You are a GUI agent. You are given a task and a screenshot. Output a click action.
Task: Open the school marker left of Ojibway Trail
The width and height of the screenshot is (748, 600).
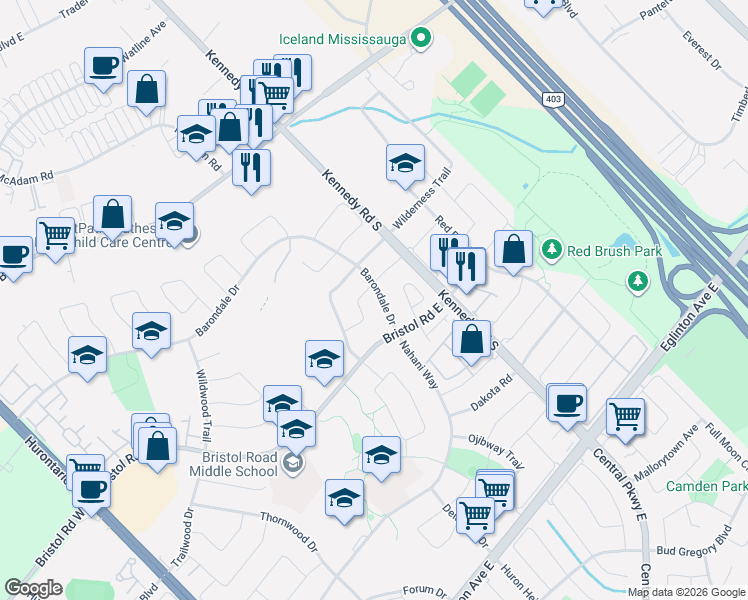click(x=381, y=456)
